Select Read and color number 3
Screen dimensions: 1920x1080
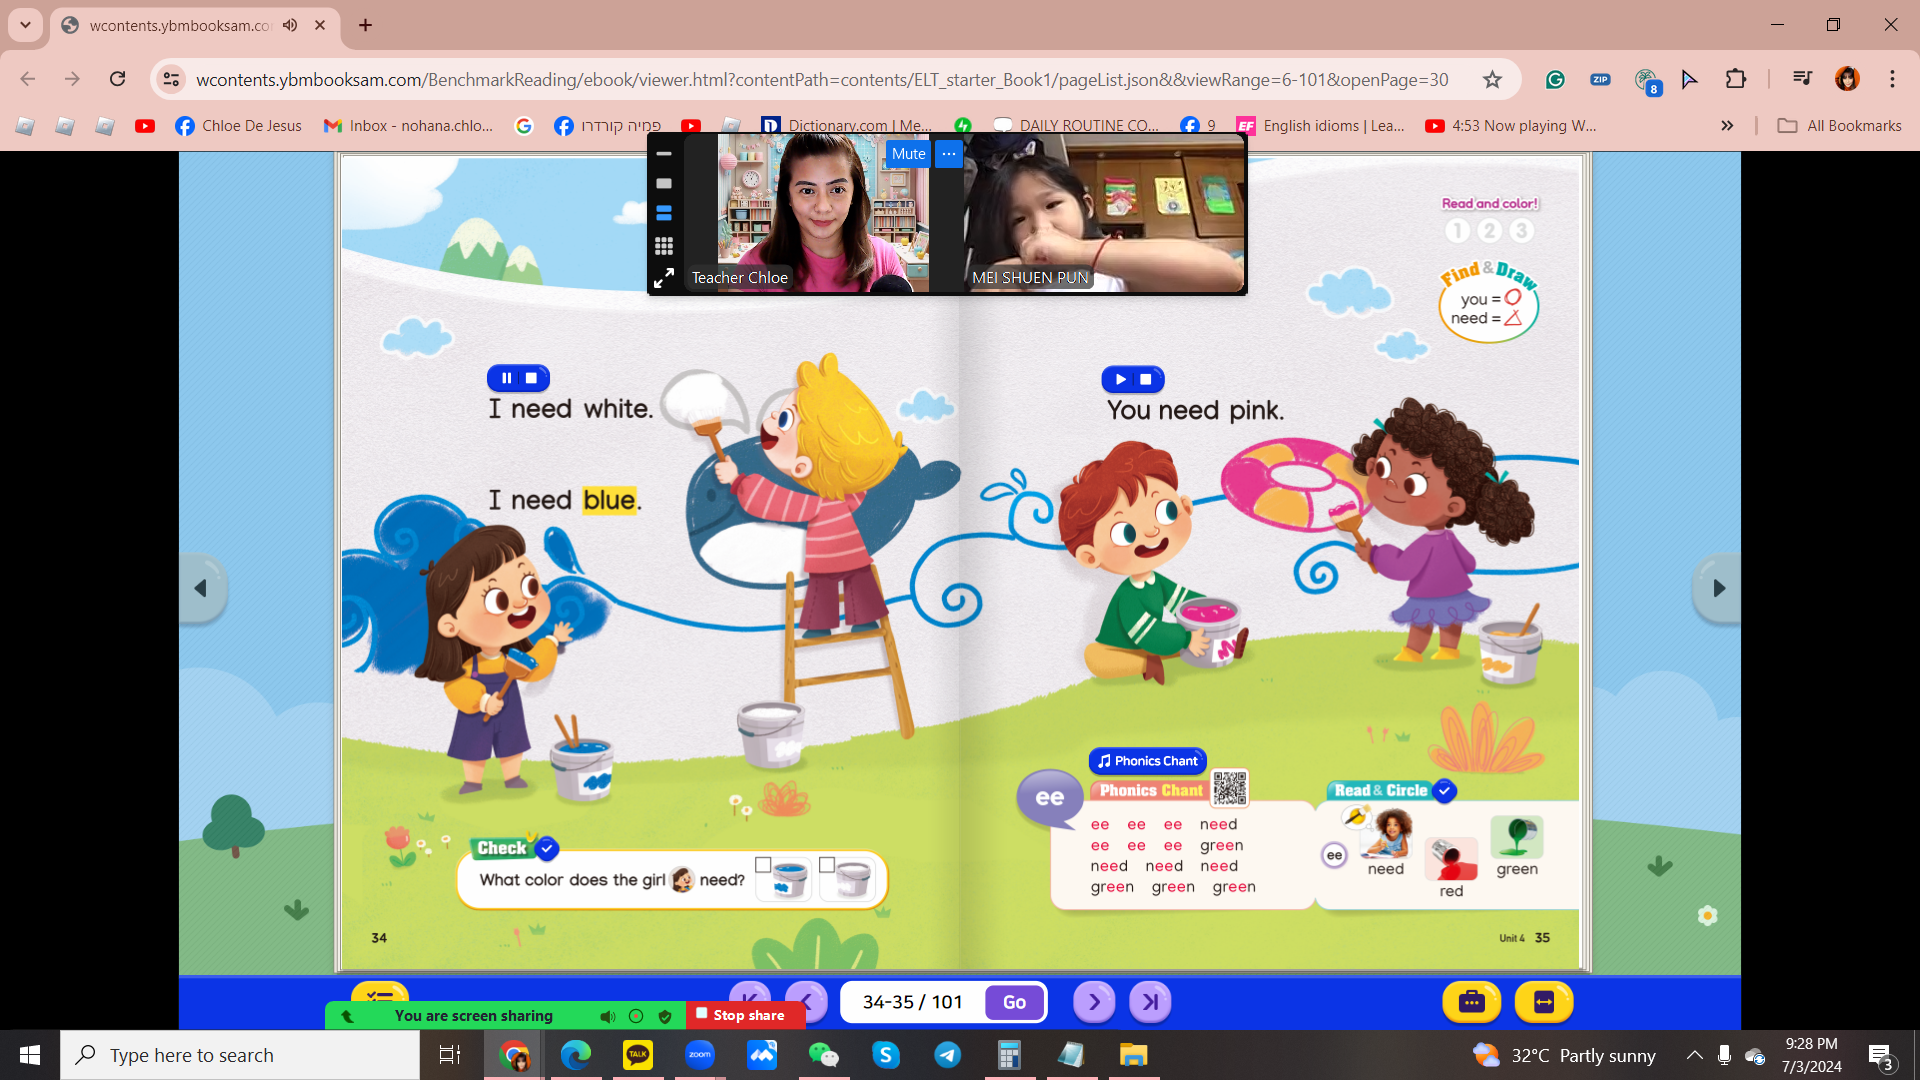(x=1521, y=231)
